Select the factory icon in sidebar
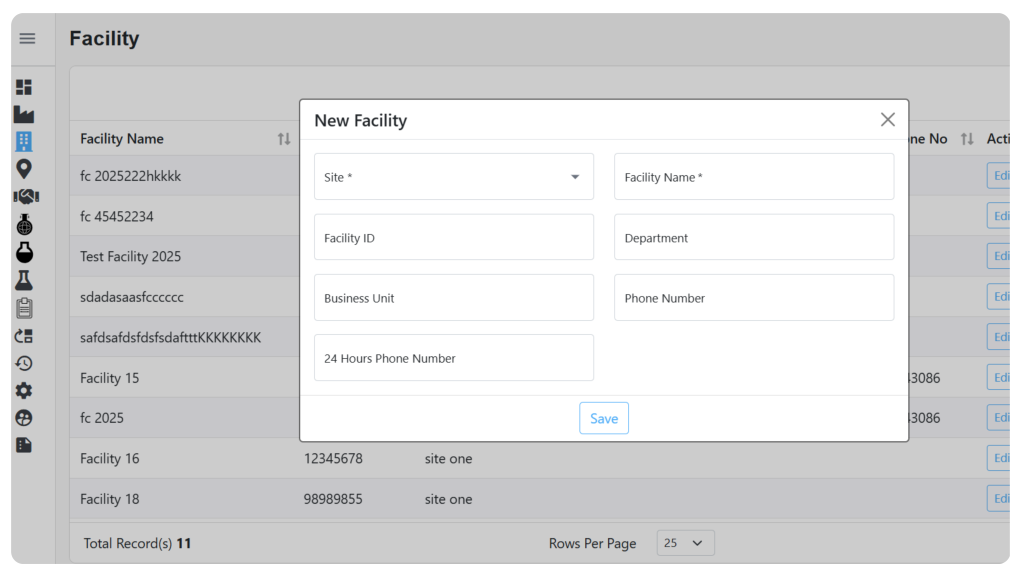Screen dimensions: 1024x576 pyautogui.click(x=24, y=115)
